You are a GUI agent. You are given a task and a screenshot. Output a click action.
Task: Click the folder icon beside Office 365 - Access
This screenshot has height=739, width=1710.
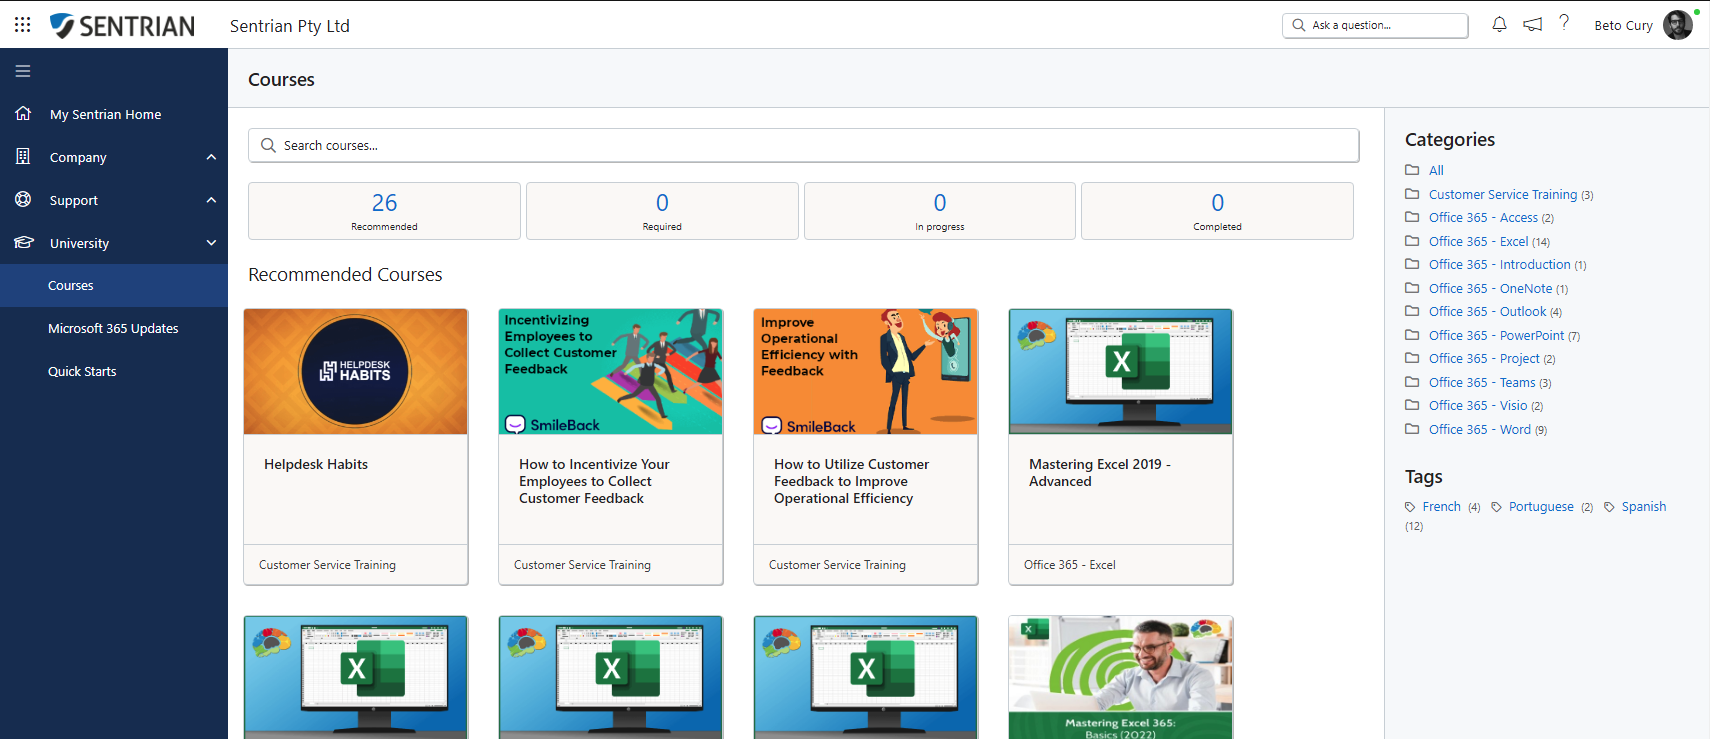pos(1412,217)
